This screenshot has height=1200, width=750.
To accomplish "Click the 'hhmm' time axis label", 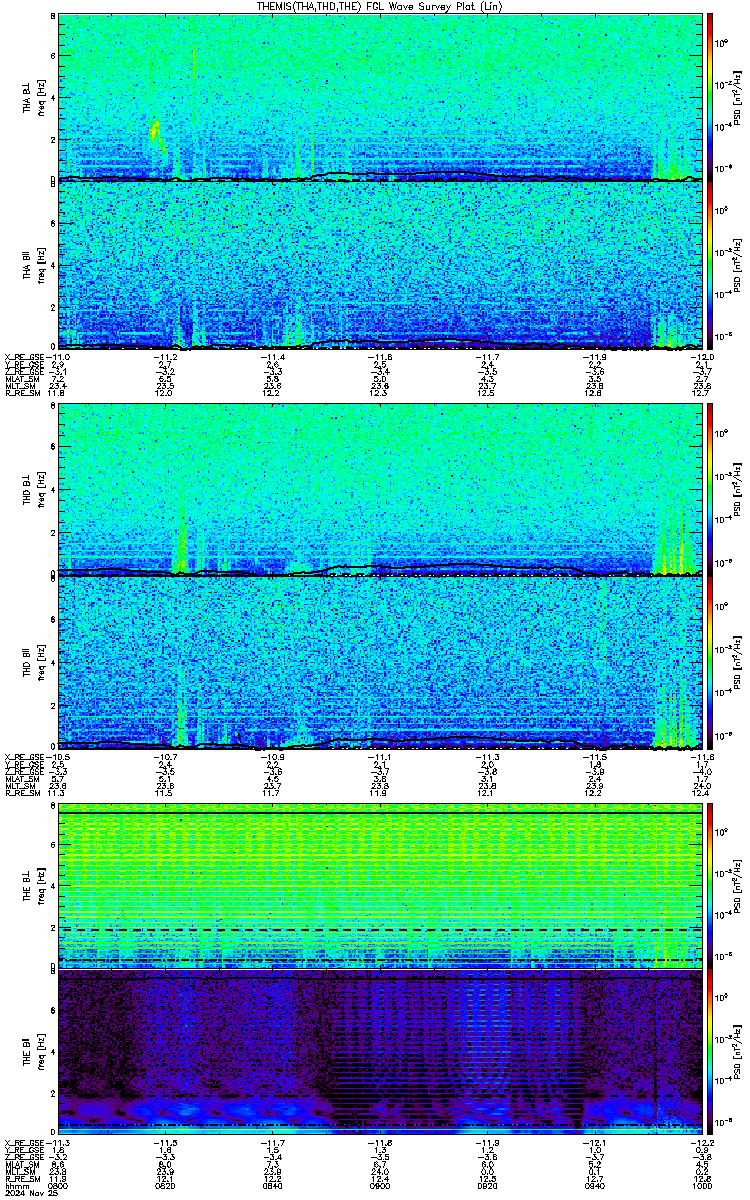I will click(x=16, y=1186).
